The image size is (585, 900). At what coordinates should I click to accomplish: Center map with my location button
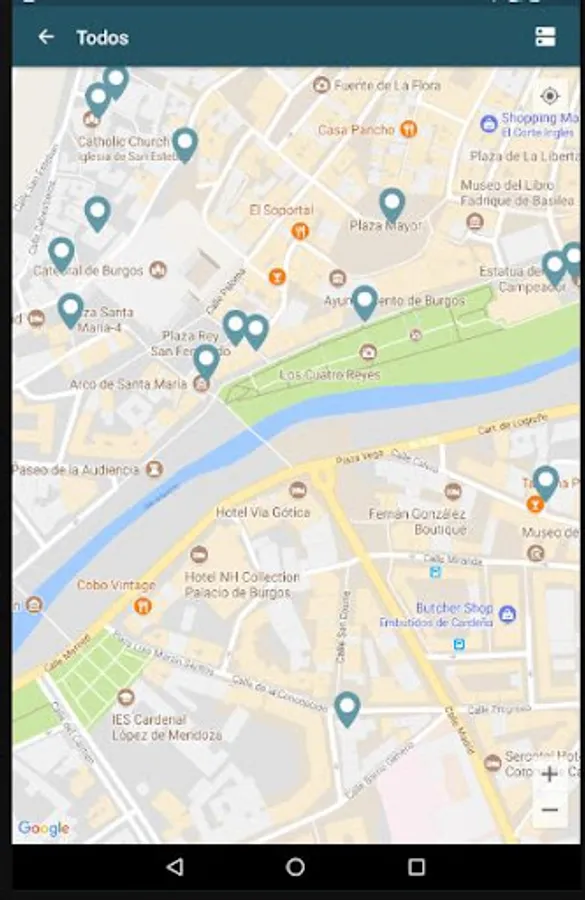(549, 96)
